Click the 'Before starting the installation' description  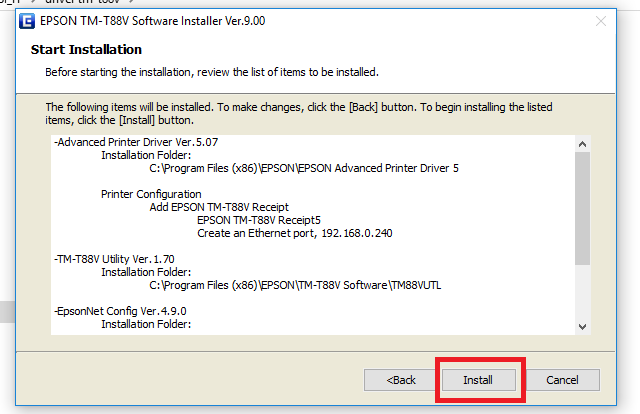click(x=212, y=72)
